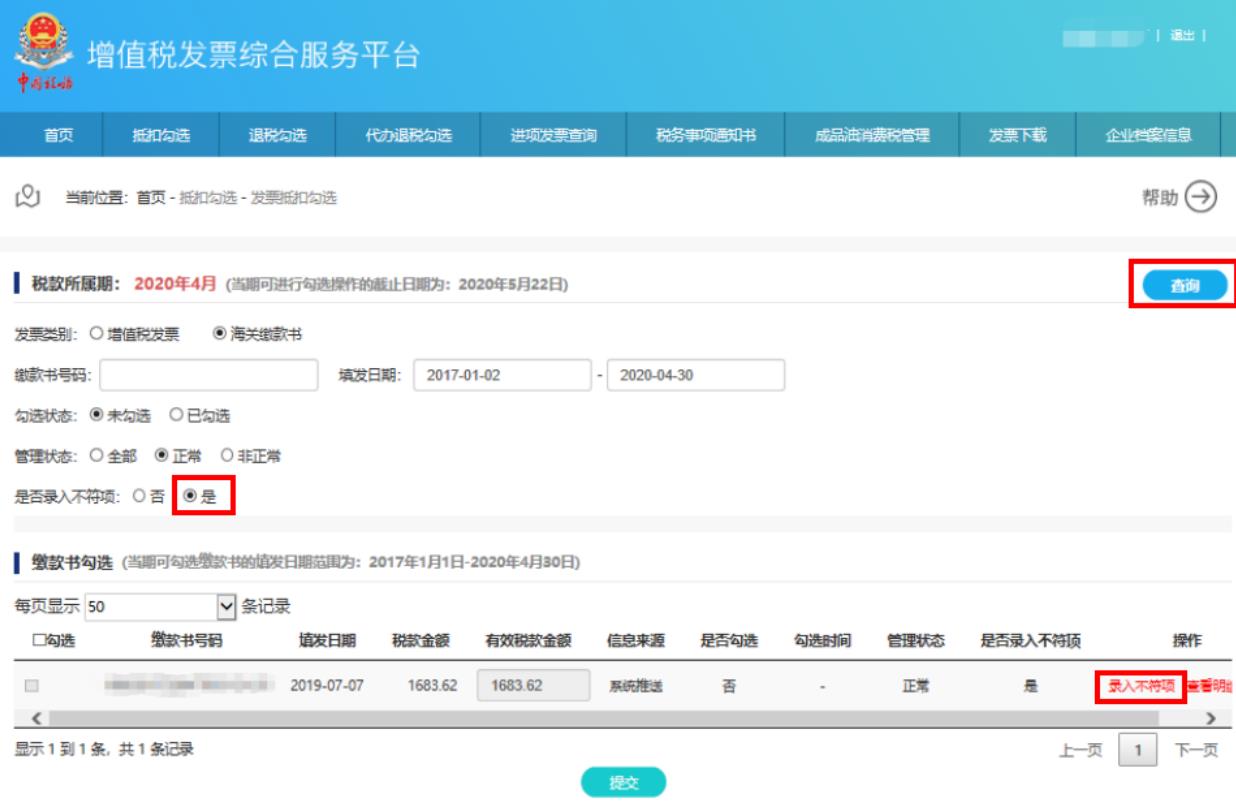
Task: Open the start date 2017-01-02 picker
Action: coord(500,376)
